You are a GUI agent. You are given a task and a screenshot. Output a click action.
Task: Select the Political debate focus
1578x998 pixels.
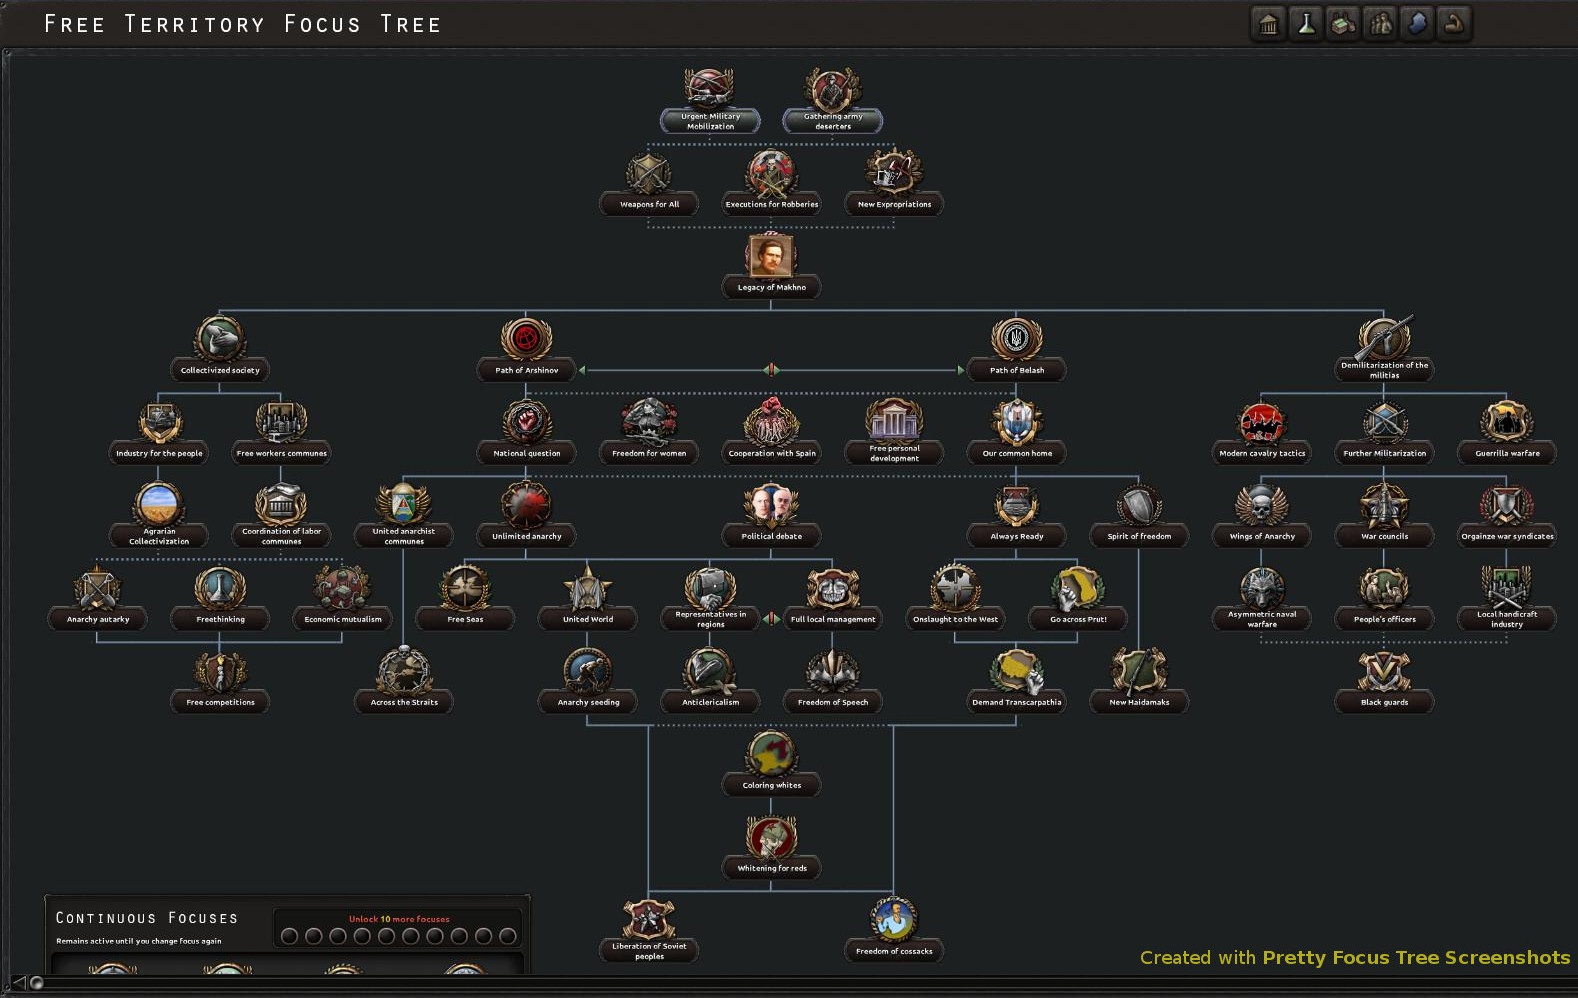[771, 515]
